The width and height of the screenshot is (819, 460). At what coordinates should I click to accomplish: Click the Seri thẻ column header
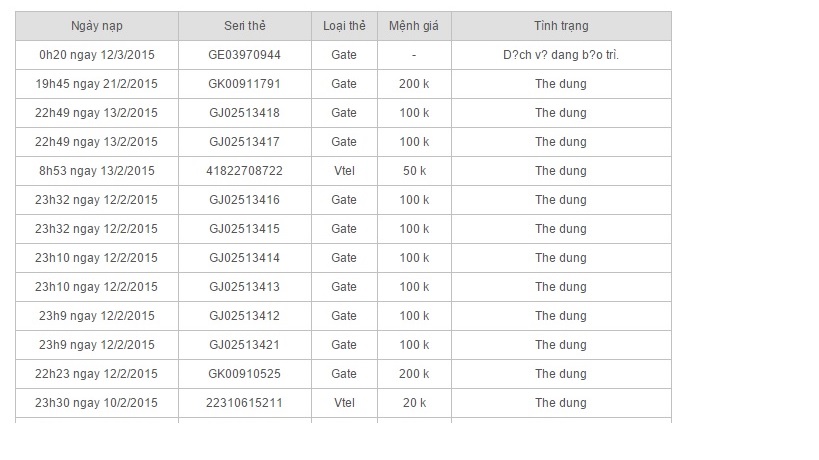244,26
